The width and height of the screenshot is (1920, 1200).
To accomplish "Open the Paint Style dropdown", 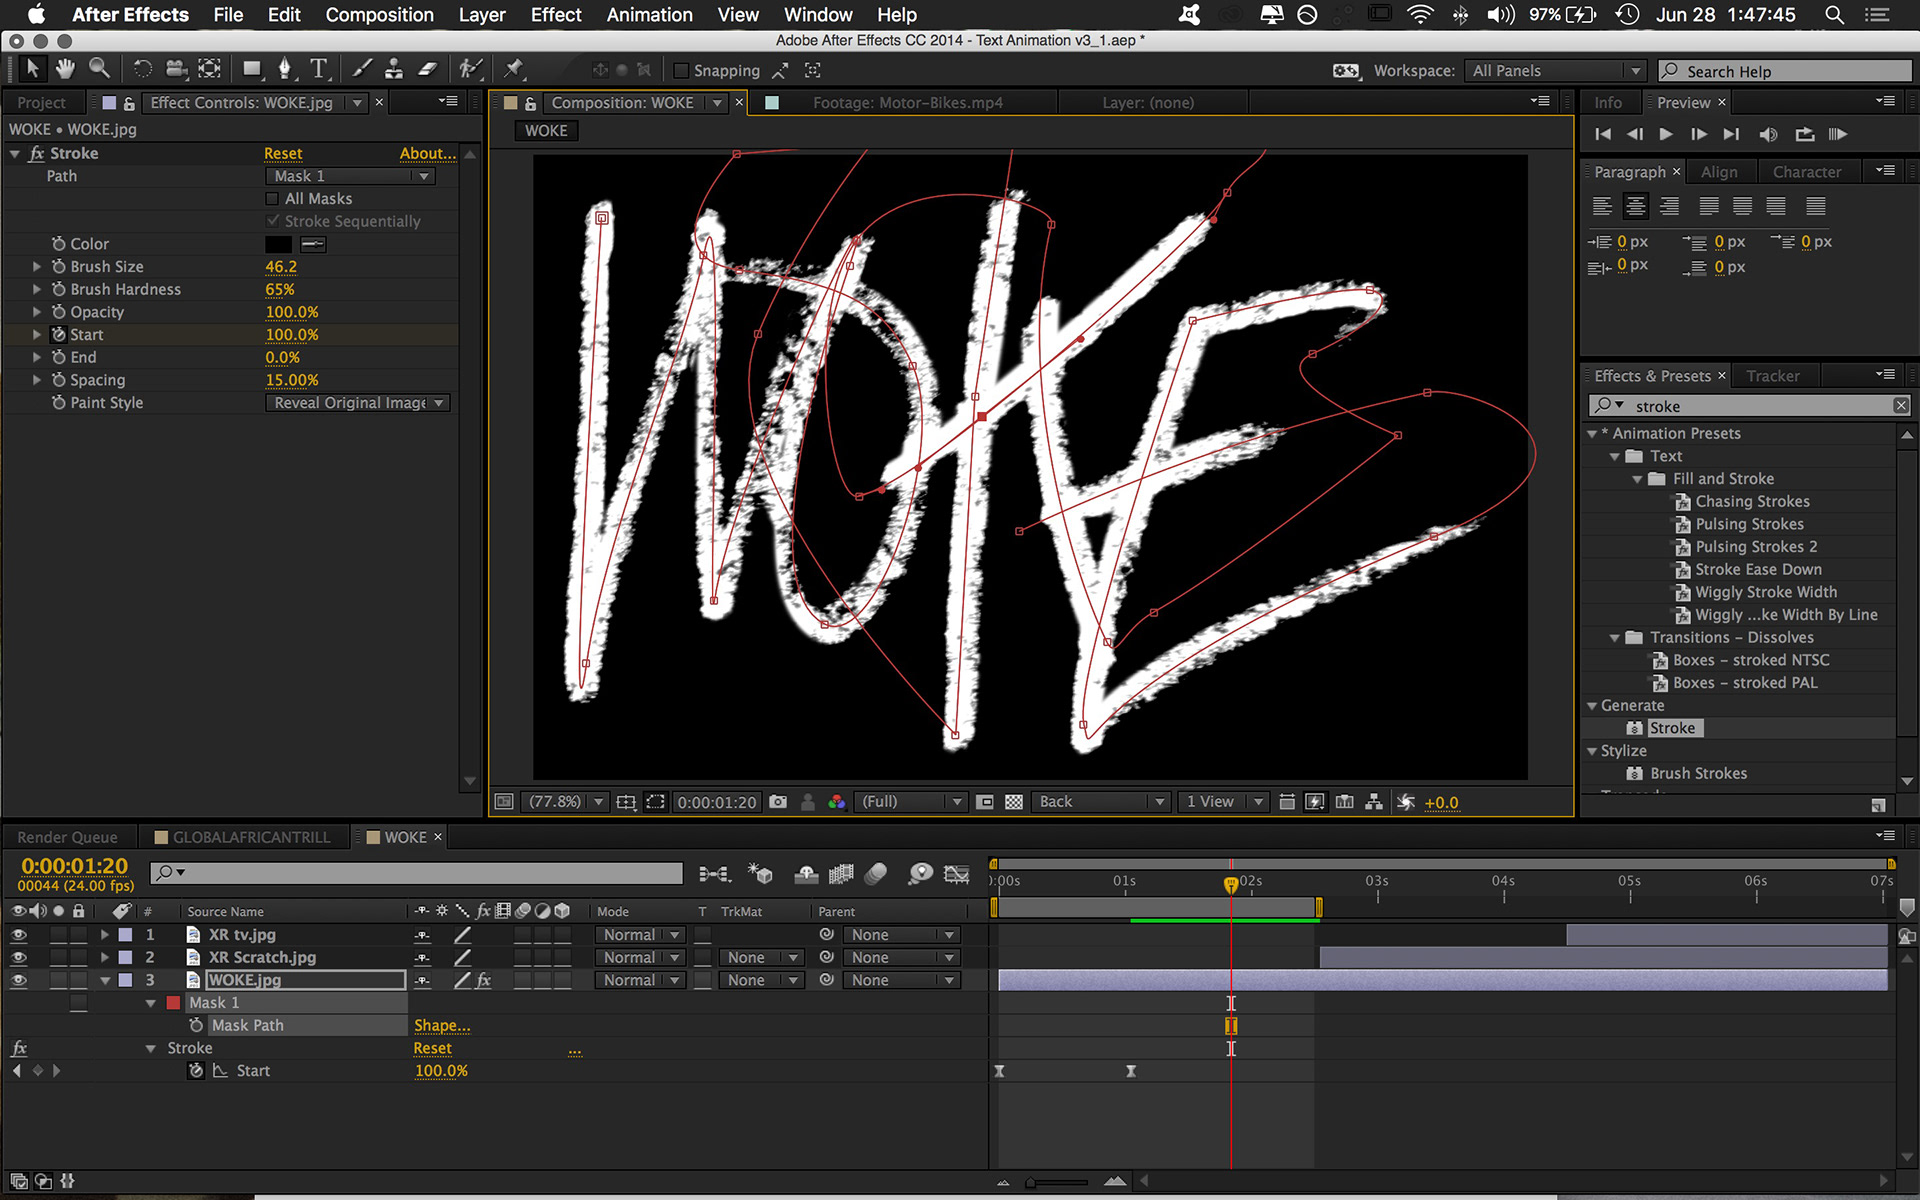I will [x=358, y=403].
